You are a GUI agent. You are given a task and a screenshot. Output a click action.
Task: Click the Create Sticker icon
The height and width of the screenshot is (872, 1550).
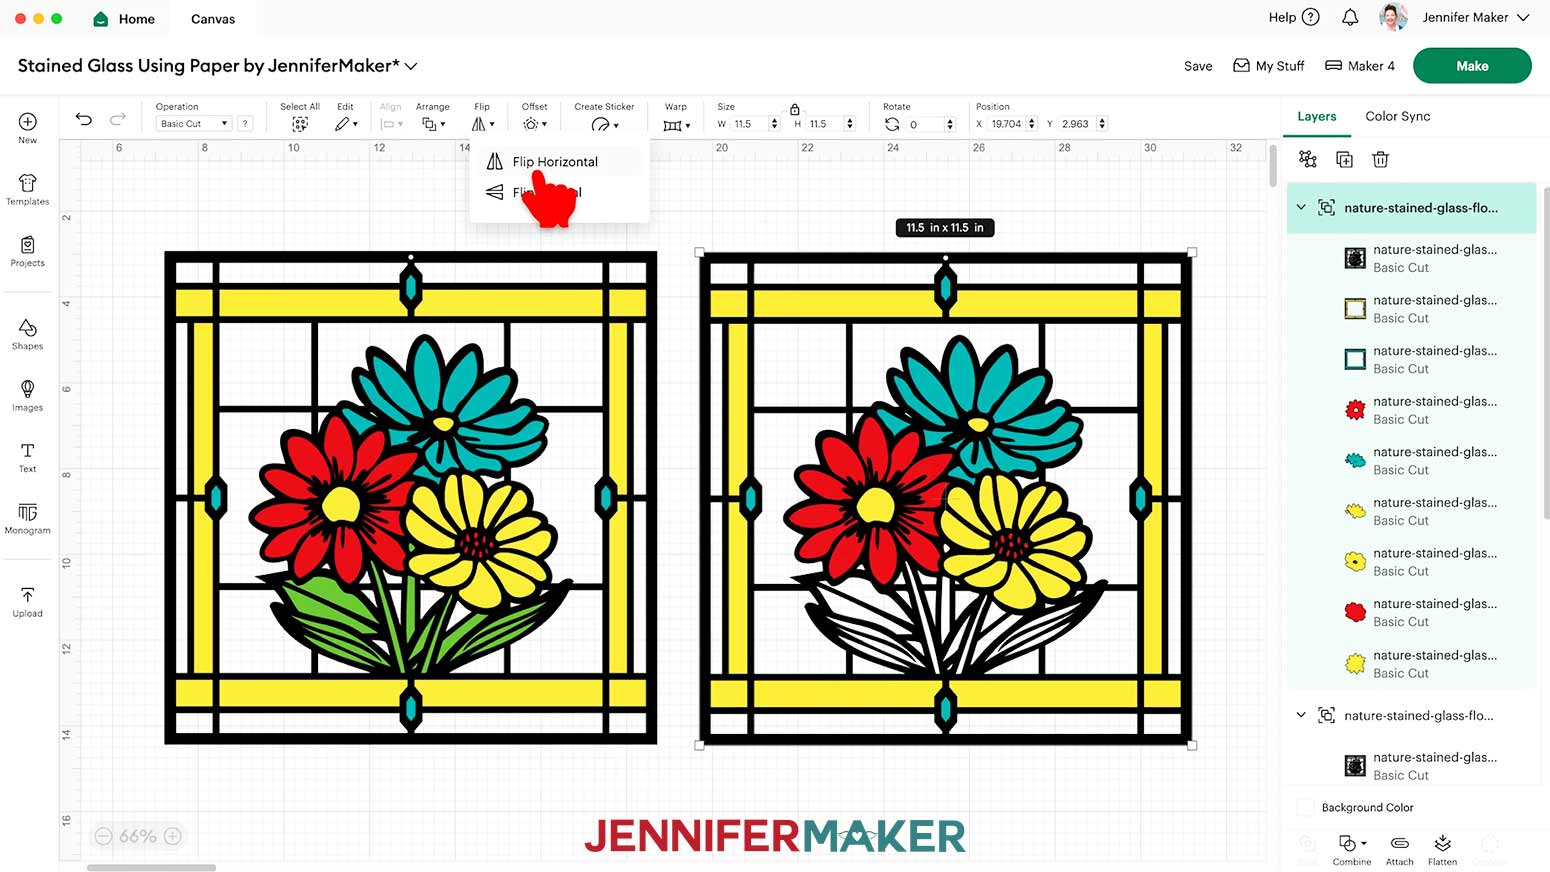click(604, 125)
